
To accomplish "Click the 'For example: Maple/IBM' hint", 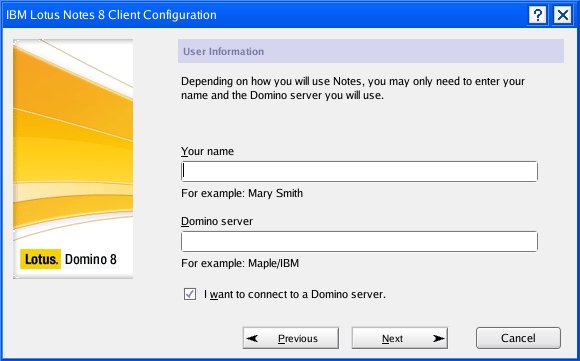I will click(x=240, y=263).
